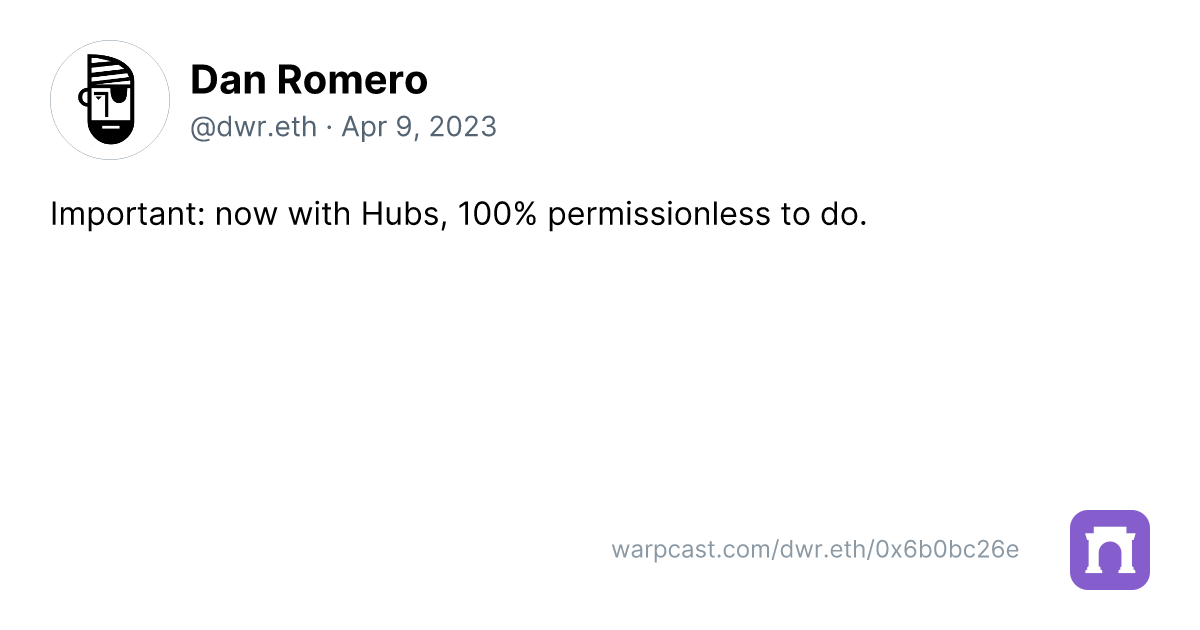Image resolution: width=1200 pixels, height=630 pixels.
Task: Click the @dwr.eth username handle
Action: coord(253,127)
